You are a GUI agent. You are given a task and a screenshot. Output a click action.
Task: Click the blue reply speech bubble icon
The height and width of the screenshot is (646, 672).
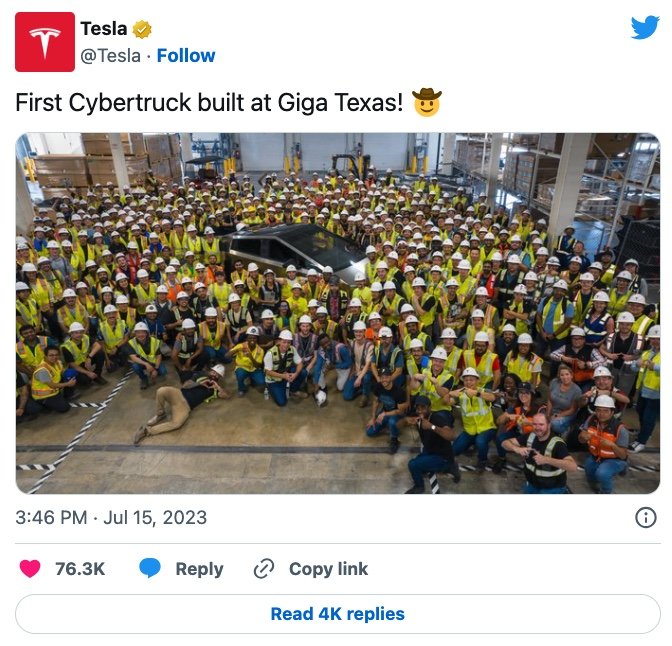pos(150,568)
